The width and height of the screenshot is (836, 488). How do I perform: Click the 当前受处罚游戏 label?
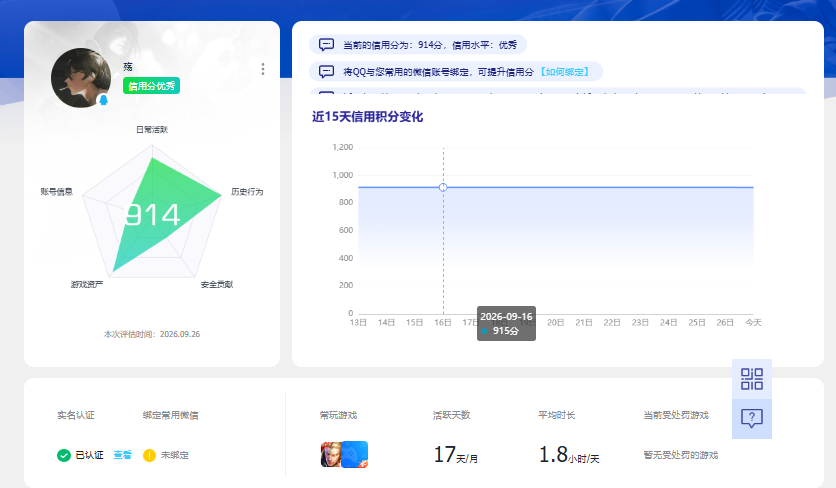[x=676, y=415]
